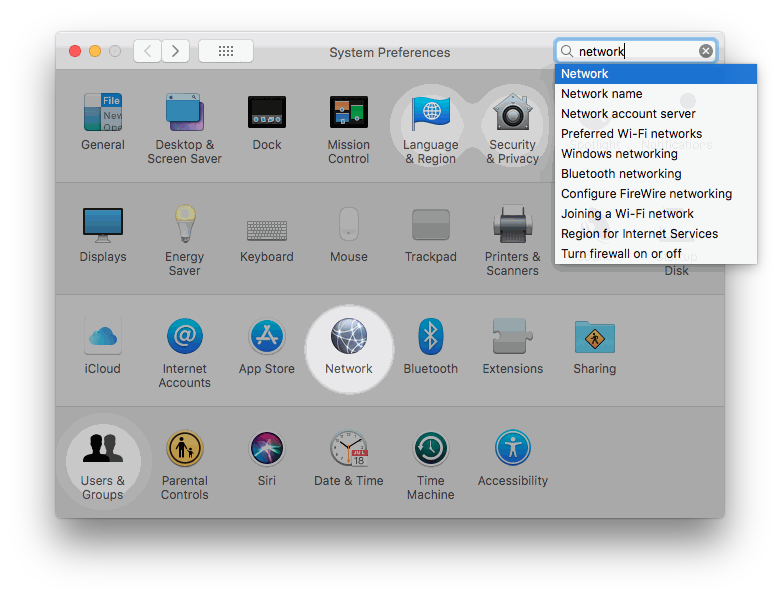Go back with the left arrow button

(x=148, y=51)
